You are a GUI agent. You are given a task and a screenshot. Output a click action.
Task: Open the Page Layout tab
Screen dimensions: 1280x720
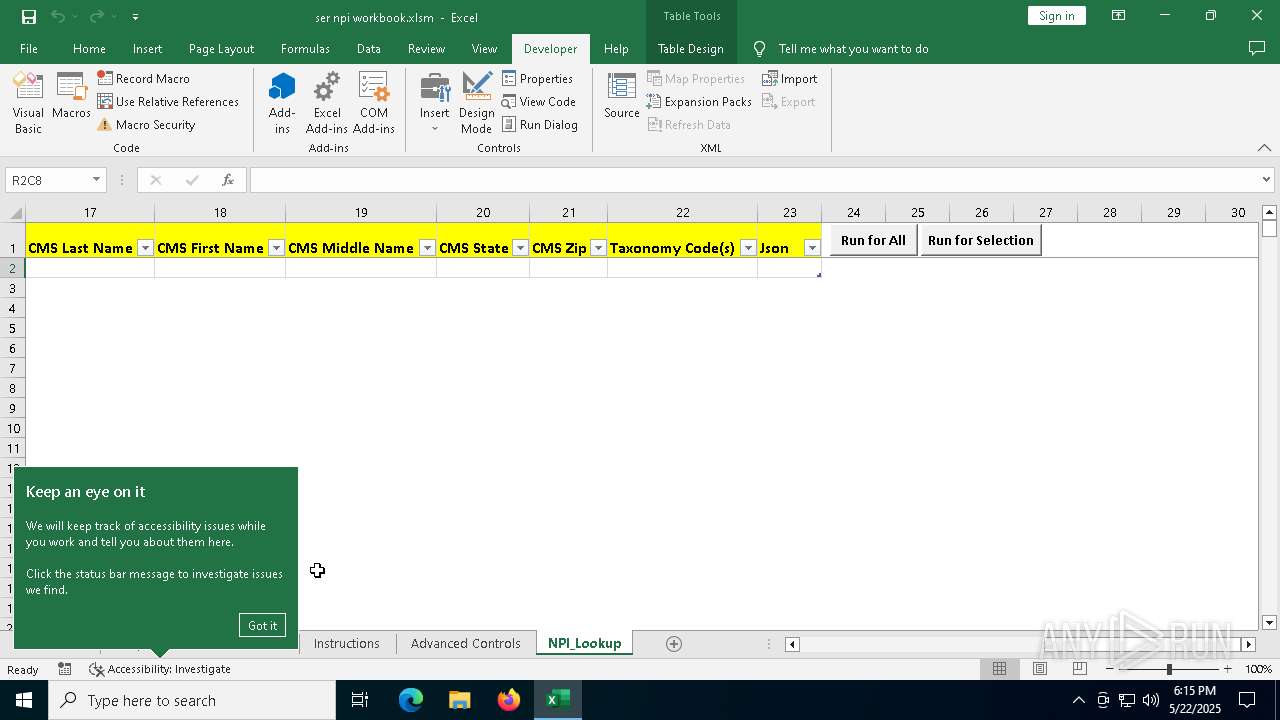[x=221, y=48]
